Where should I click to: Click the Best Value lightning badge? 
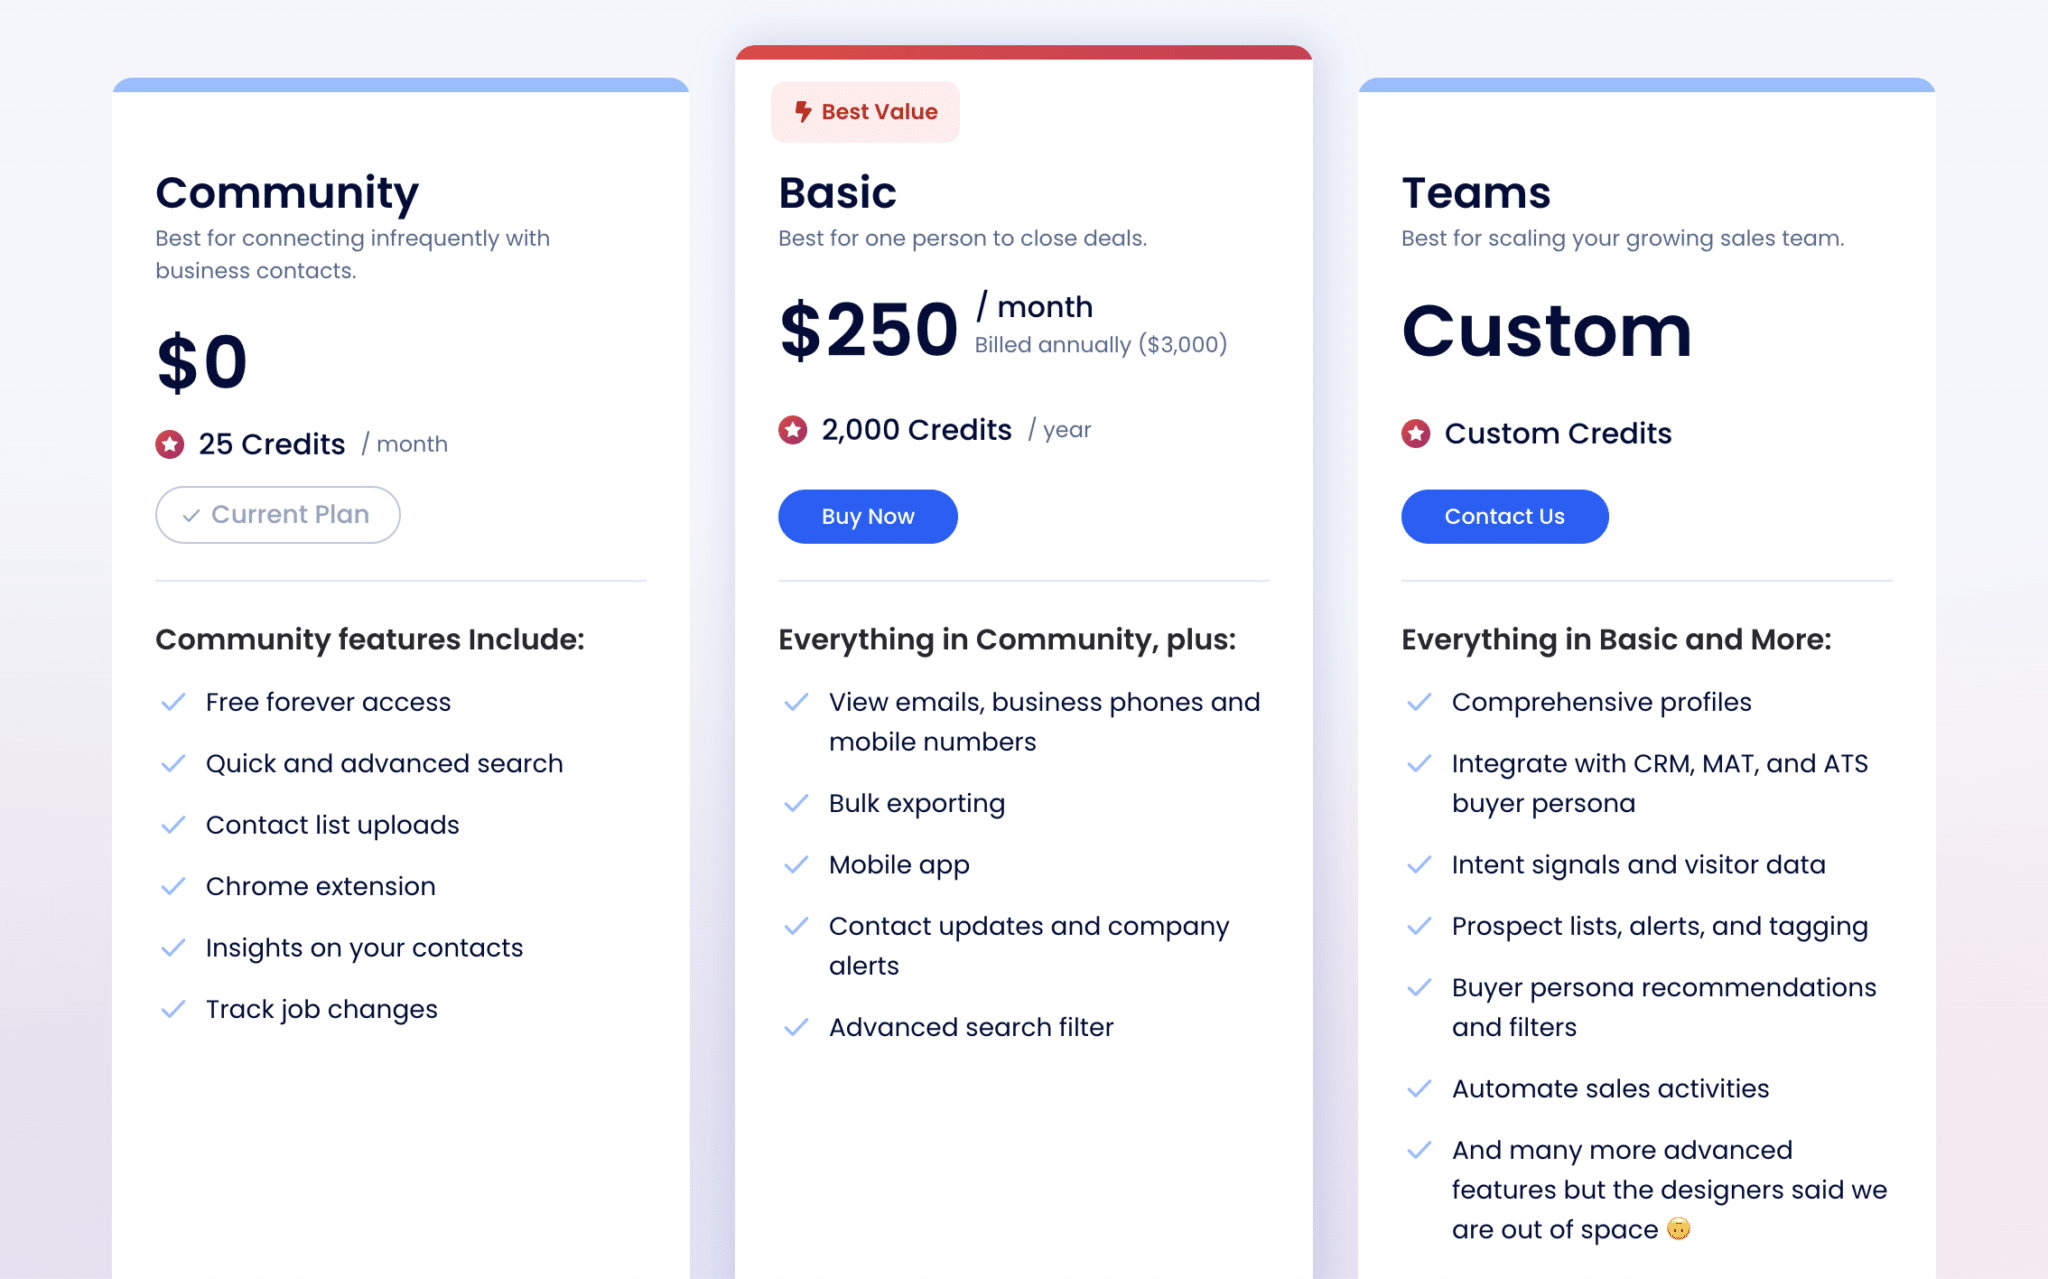[x=865, y=112]
